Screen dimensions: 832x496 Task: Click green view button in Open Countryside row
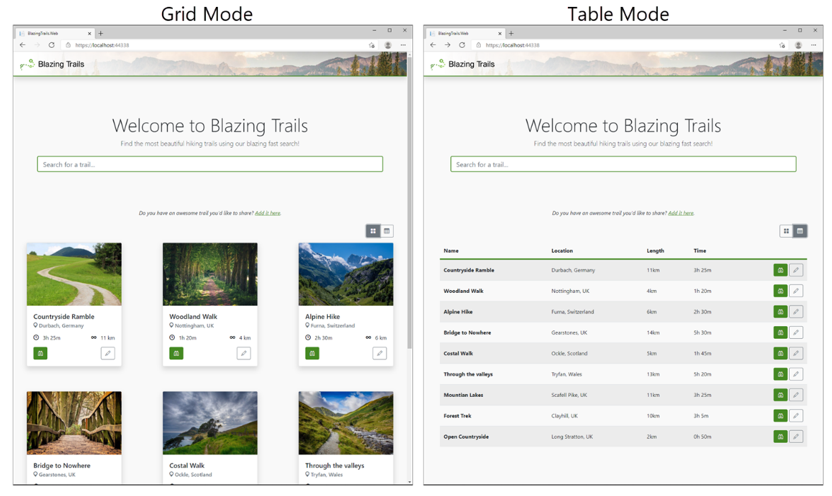[780, 437]
